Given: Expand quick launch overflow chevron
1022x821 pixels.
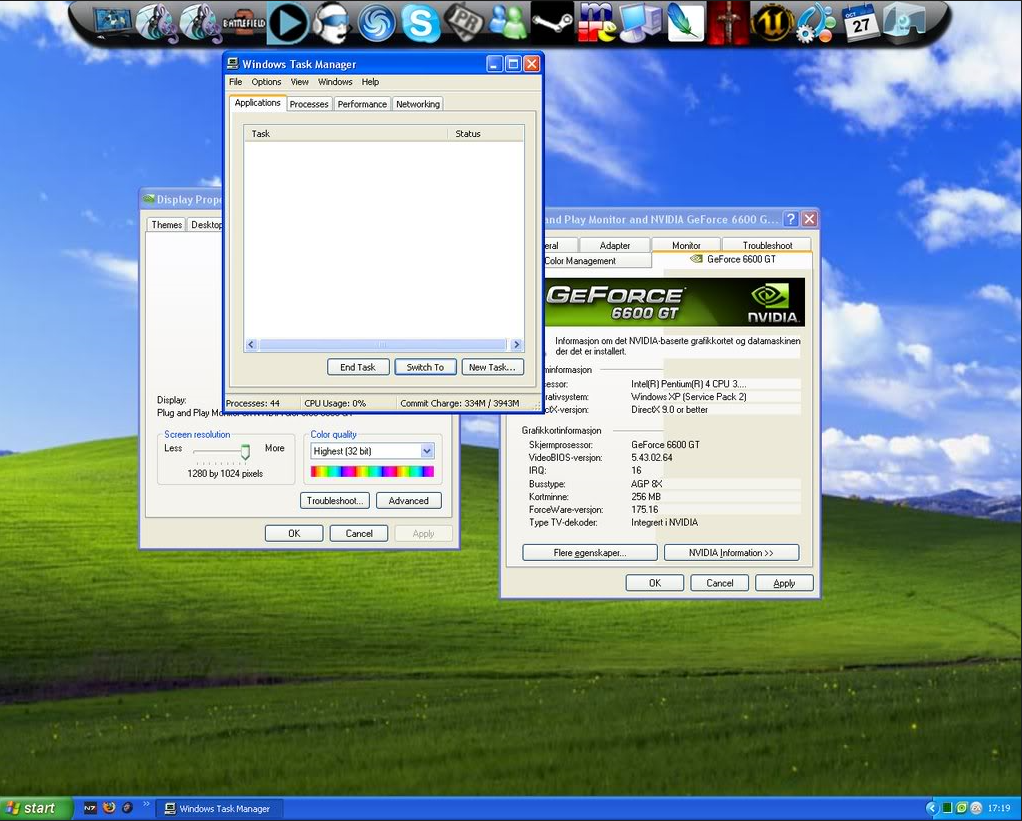Looking at the screenshot, I should point(146,804).
